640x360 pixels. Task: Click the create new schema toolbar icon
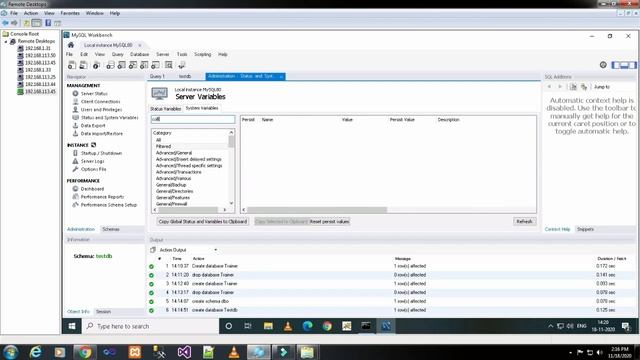tap(110, 65)
